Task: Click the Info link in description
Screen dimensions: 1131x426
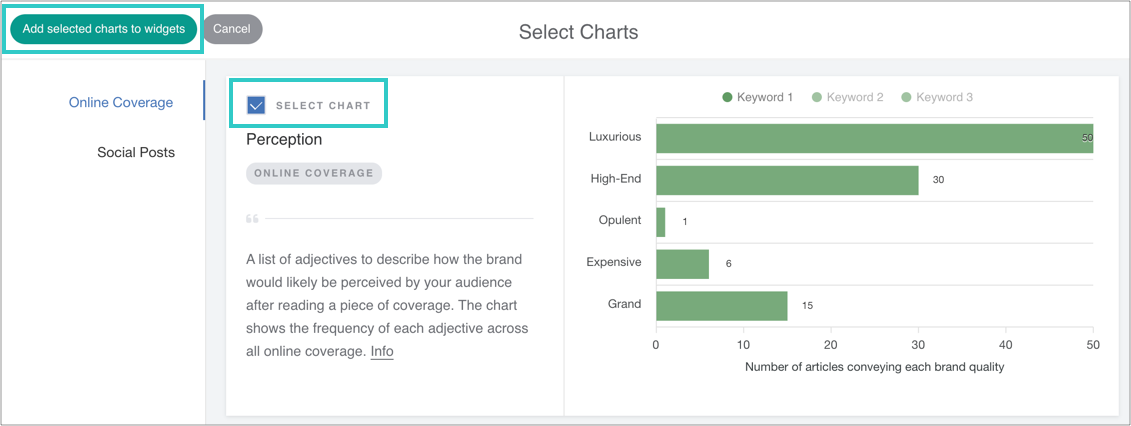Action: click(x=382, y=351)
